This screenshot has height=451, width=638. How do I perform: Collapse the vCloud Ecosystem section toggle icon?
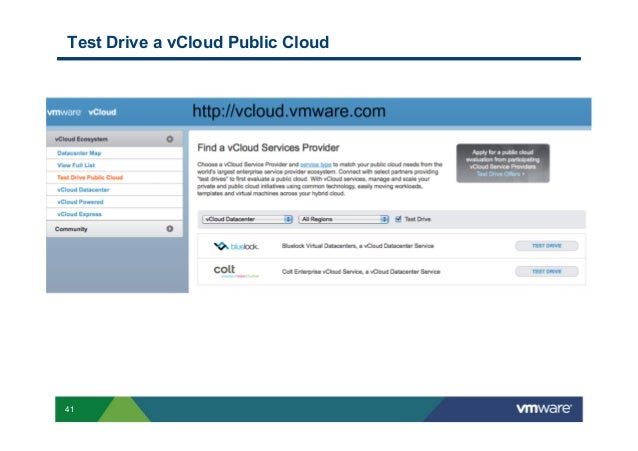[170, 139]
